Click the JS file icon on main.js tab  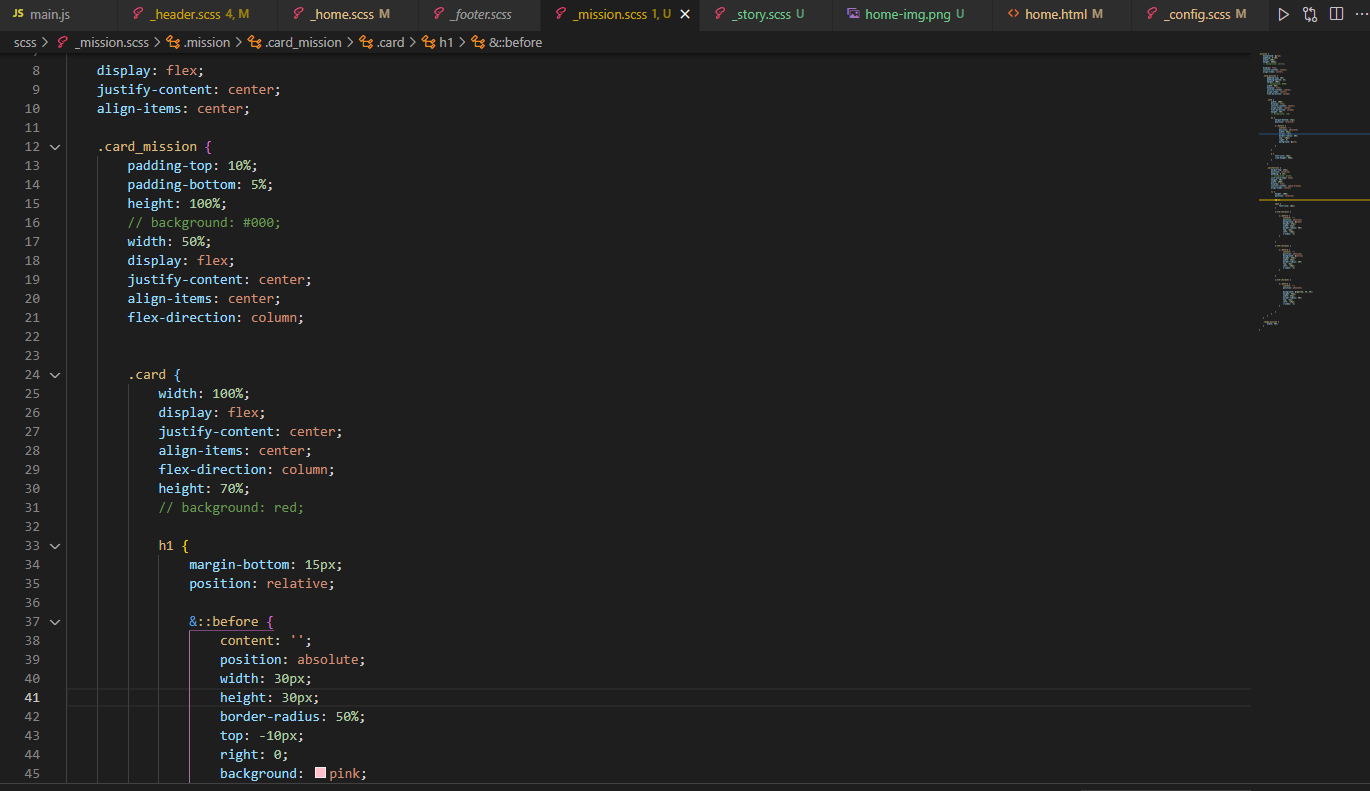tap(18, 14)
